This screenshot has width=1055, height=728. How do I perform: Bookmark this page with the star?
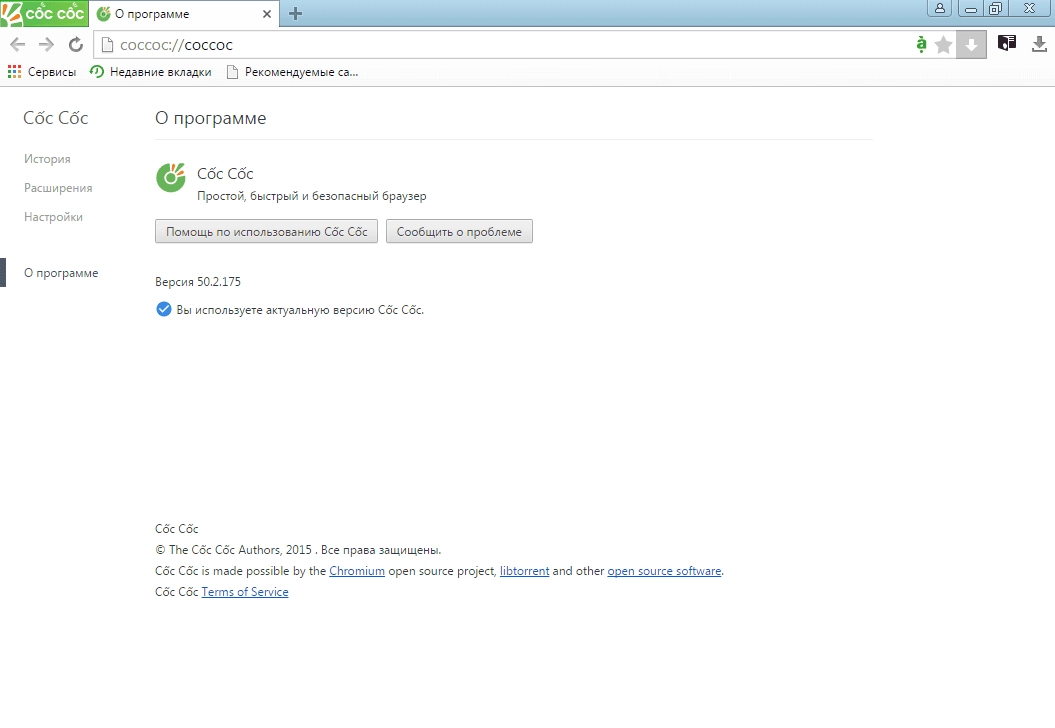pyautogui.click(x=944, y=45)
